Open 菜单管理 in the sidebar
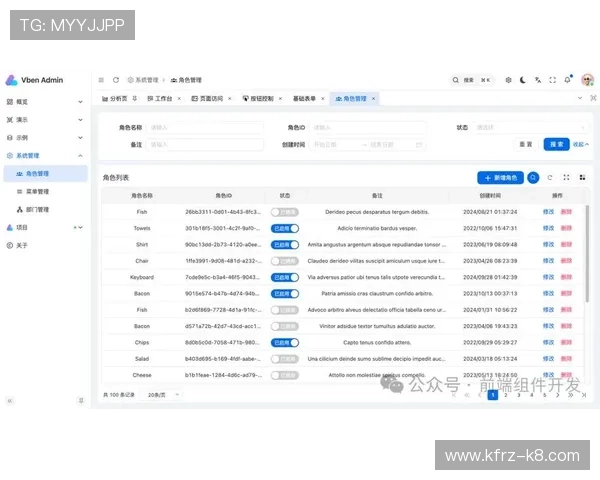The image size is (600, 480). click(x=45, y=191)
